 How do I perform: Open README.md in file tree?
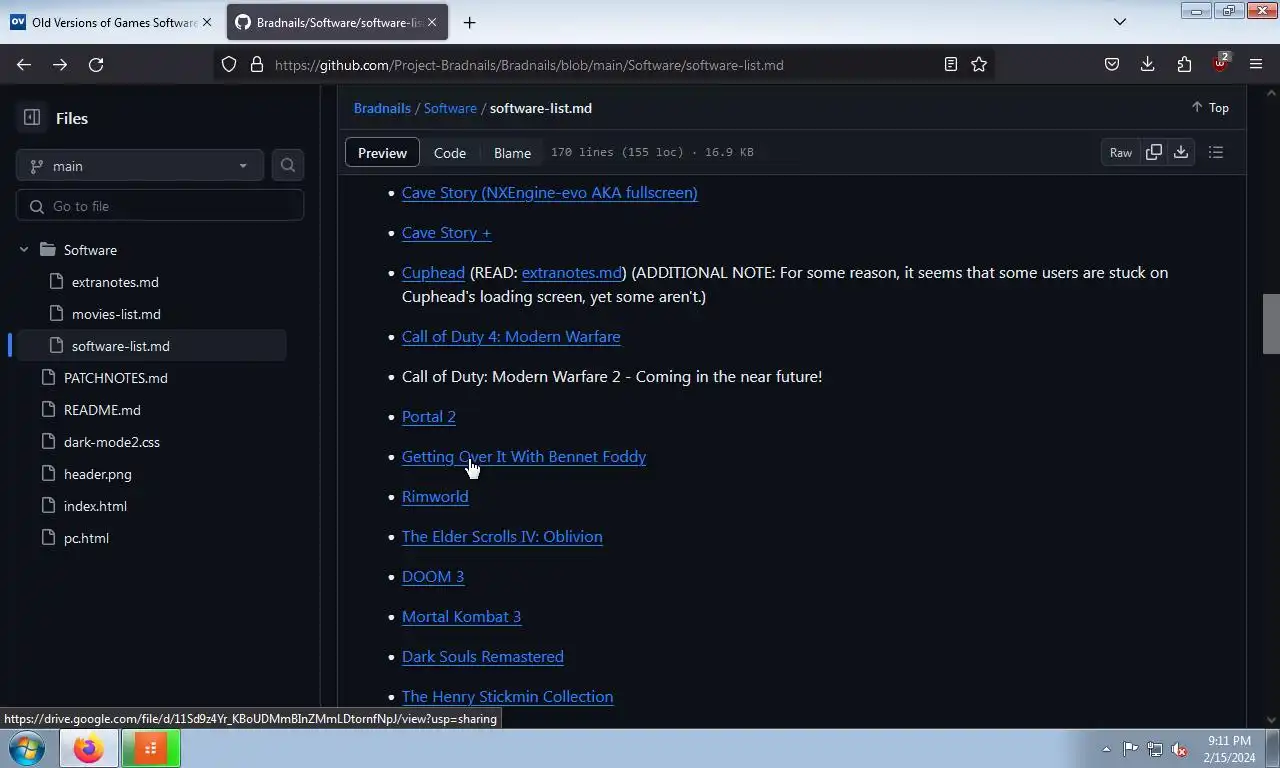[102, 410]
